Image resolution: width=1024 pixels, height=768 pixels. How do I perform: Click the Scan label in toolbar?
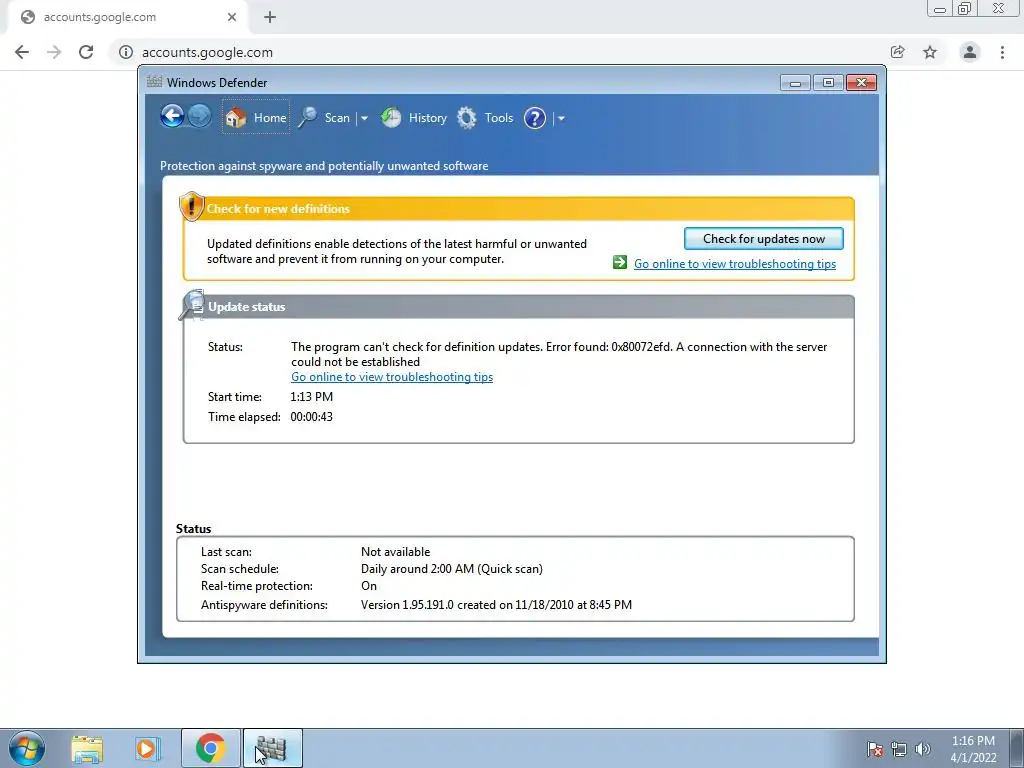tap(337, 118)
